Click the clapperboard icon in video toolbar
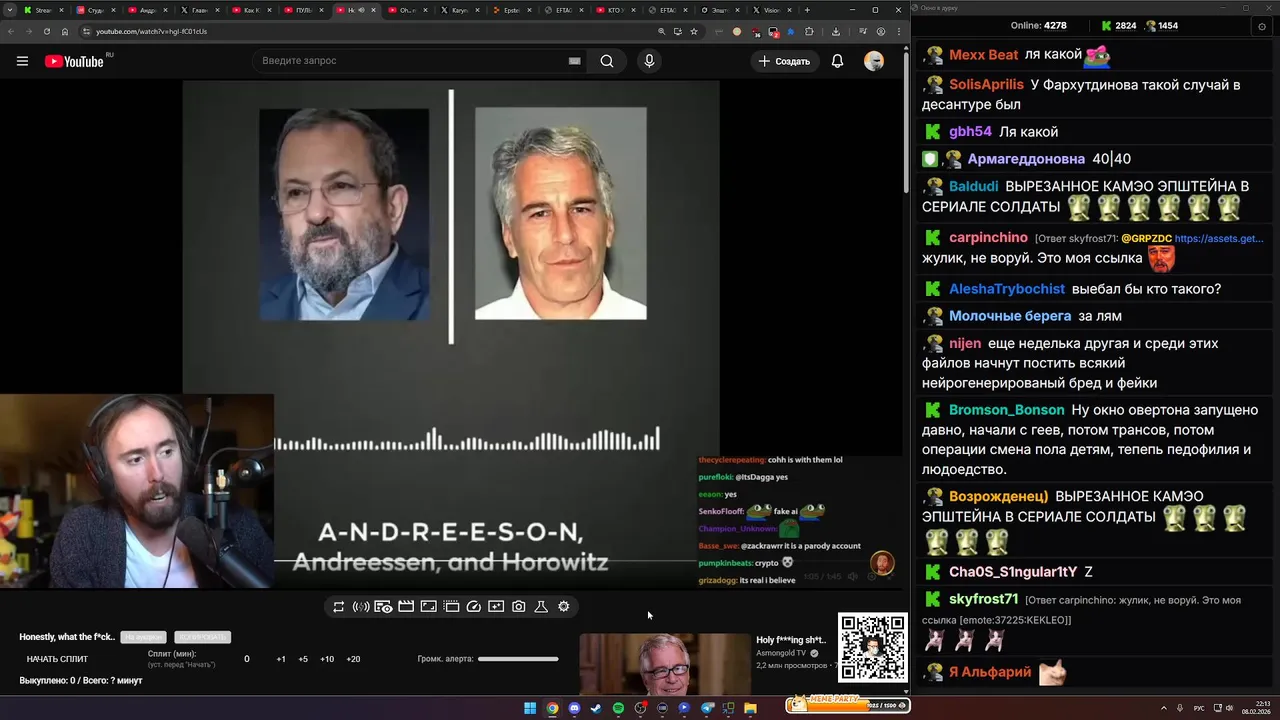The width and height of the screenshot is (1280, 720). pos(406,607)
